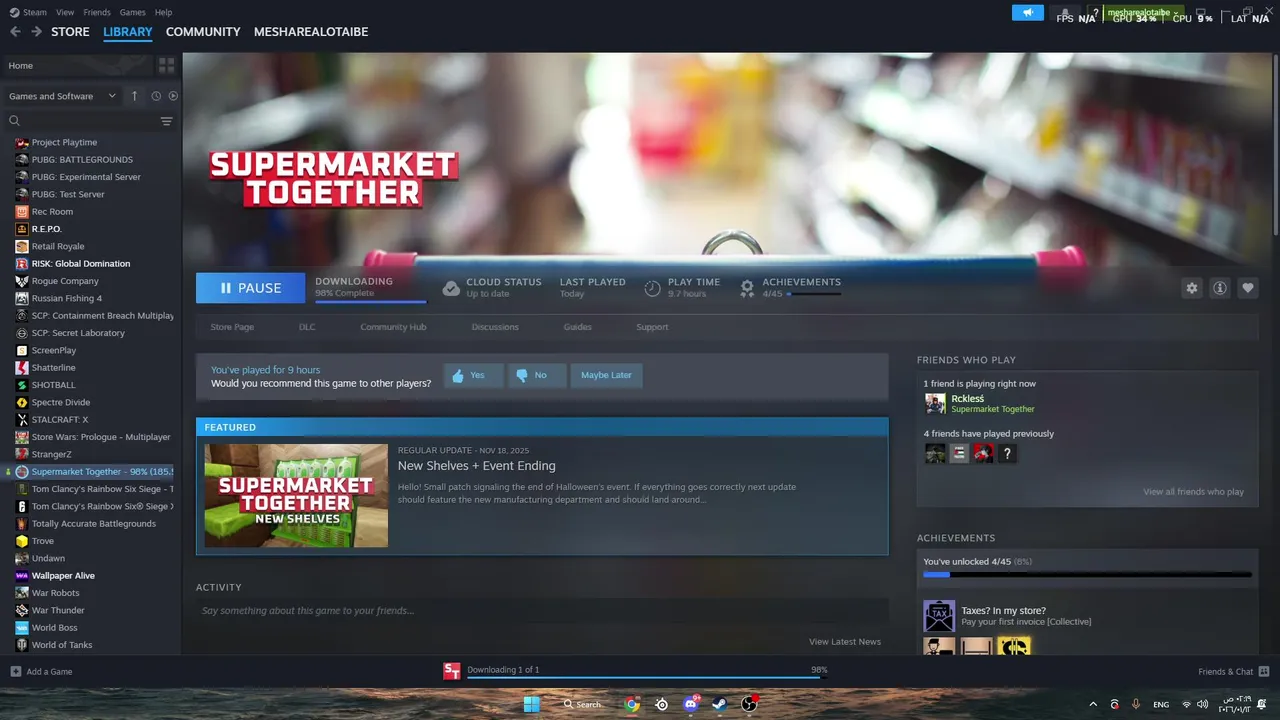
Task: Choose Maybe Later for recommendation
Action: tap(606, 375)
